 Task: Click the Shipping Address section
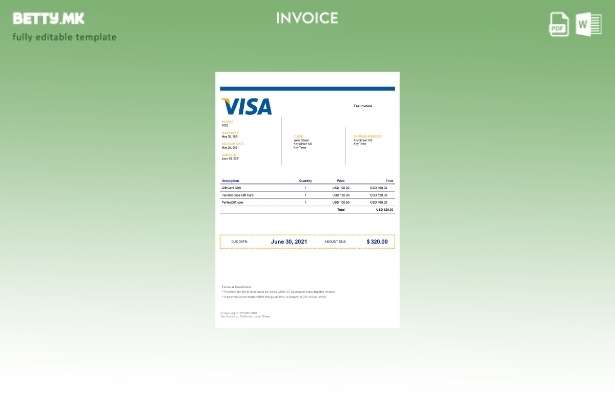[x=366, y=139]
